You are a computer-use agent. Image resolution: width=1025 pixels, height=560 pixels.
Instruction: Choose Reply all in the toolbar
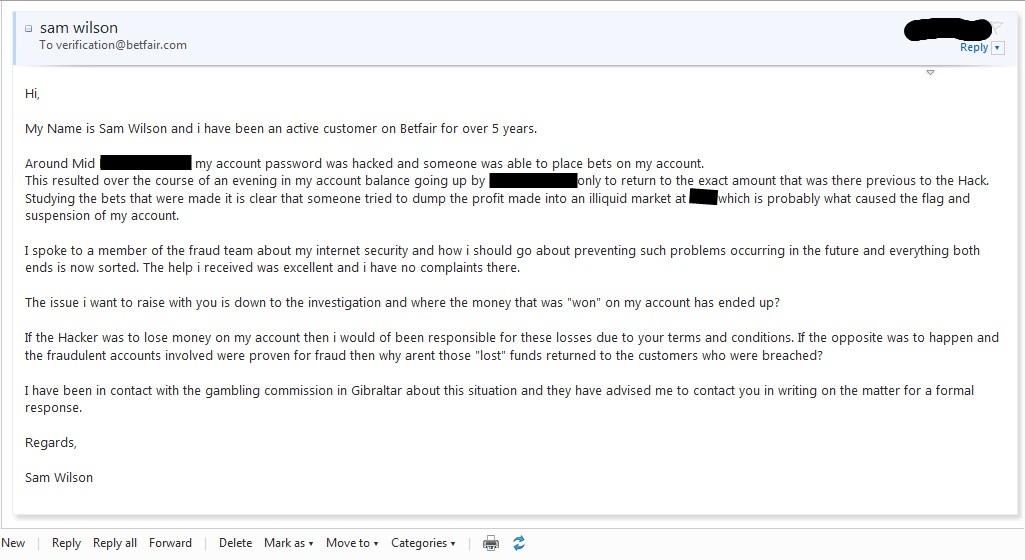click(x=115, y=543)
